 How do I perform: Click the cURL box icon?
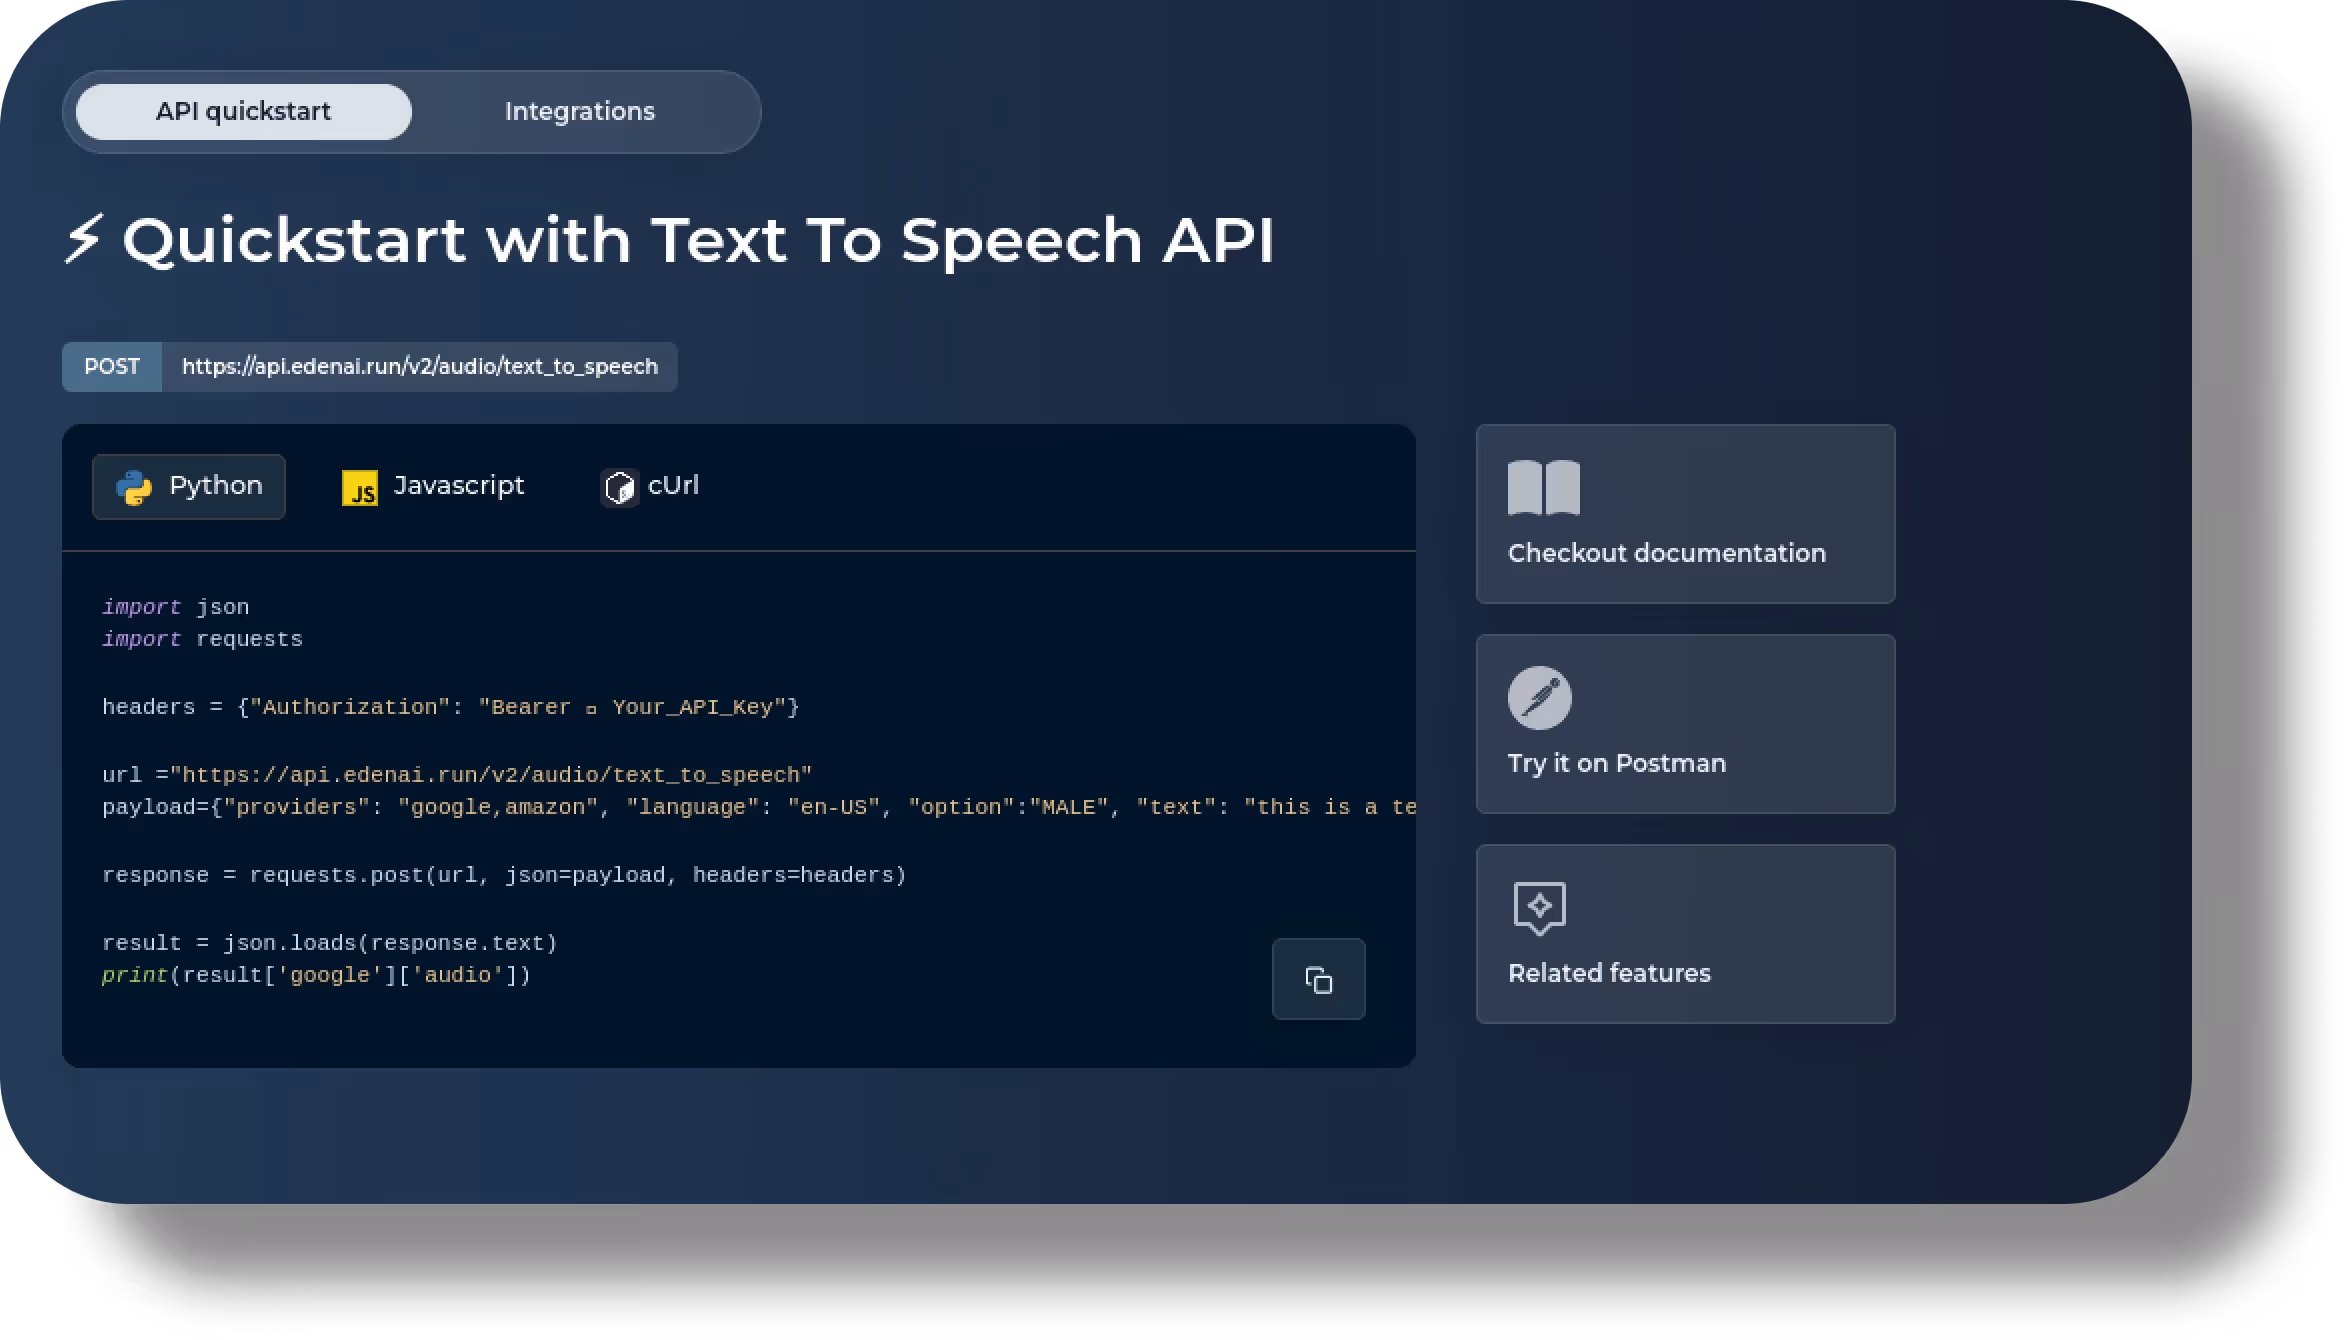(x=619, y=488)
